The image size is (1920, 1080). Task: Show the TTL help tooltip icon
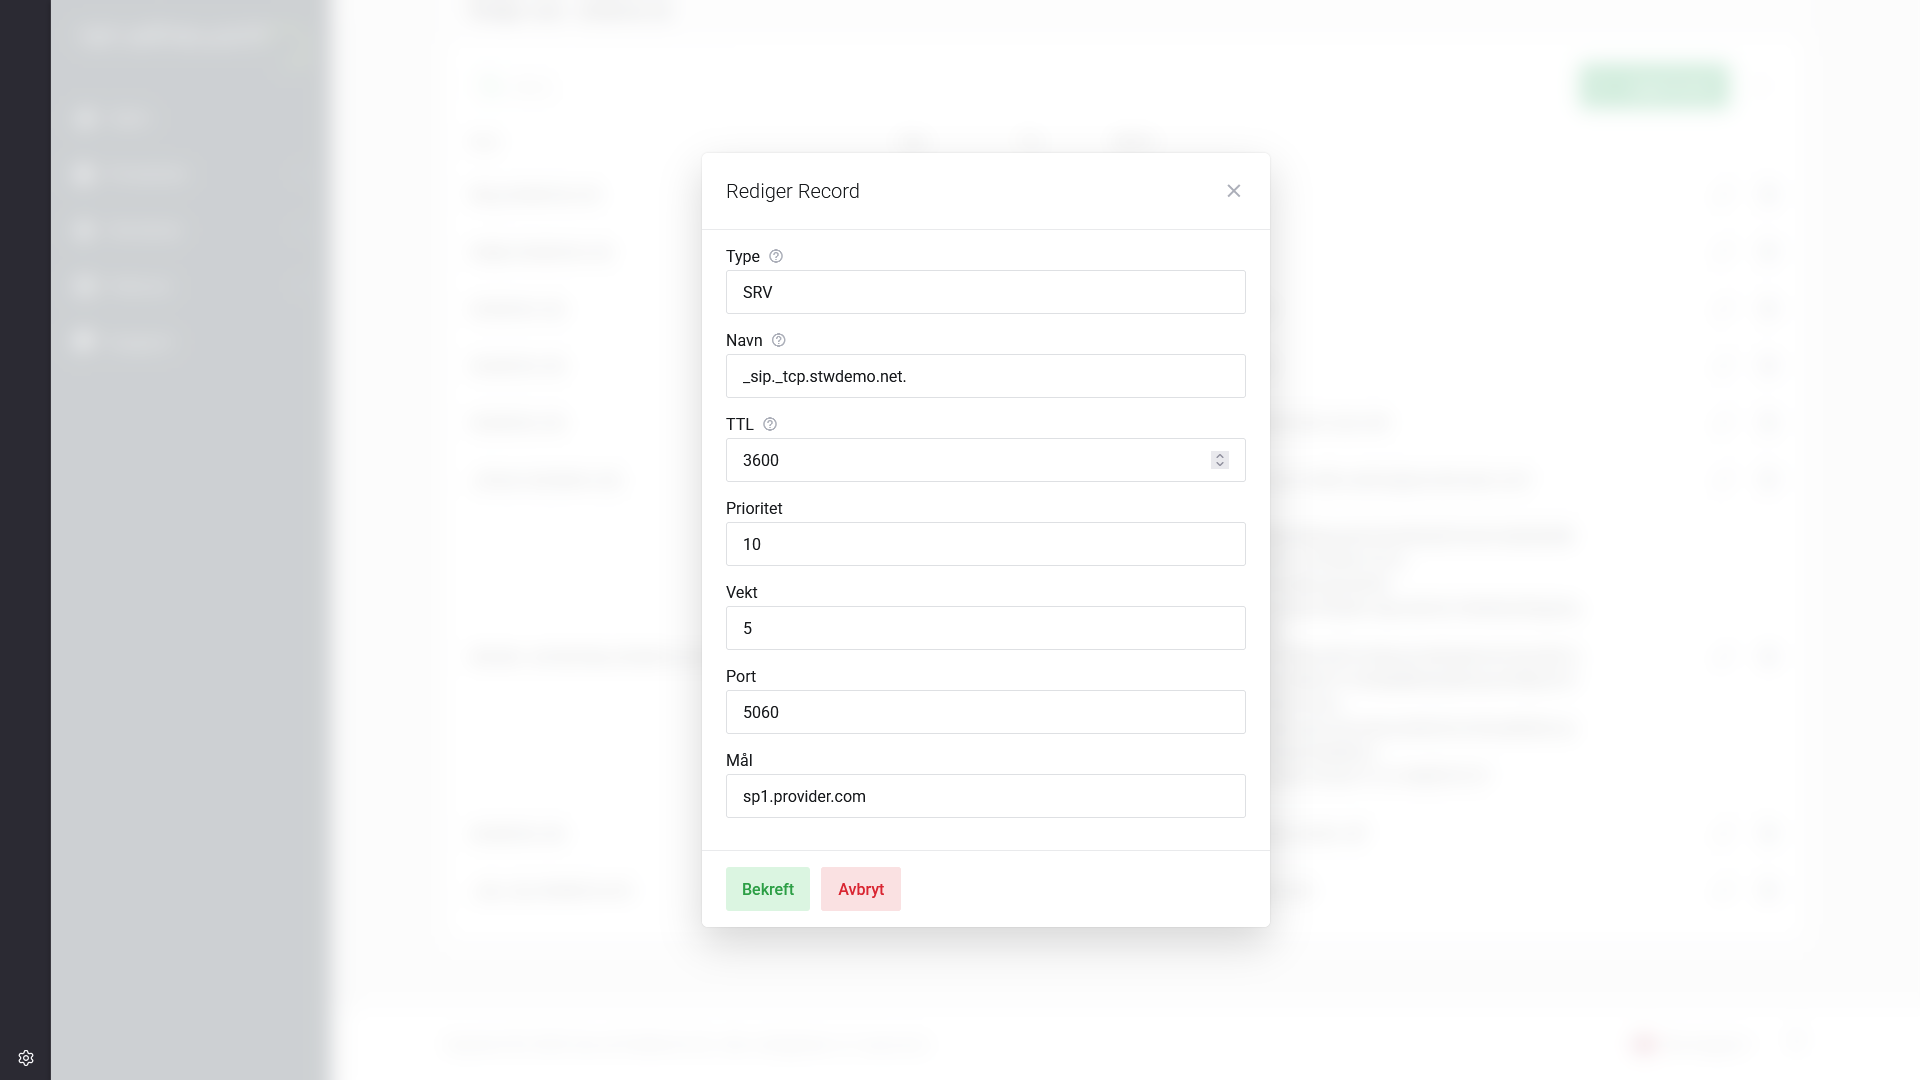click(770, 424)
